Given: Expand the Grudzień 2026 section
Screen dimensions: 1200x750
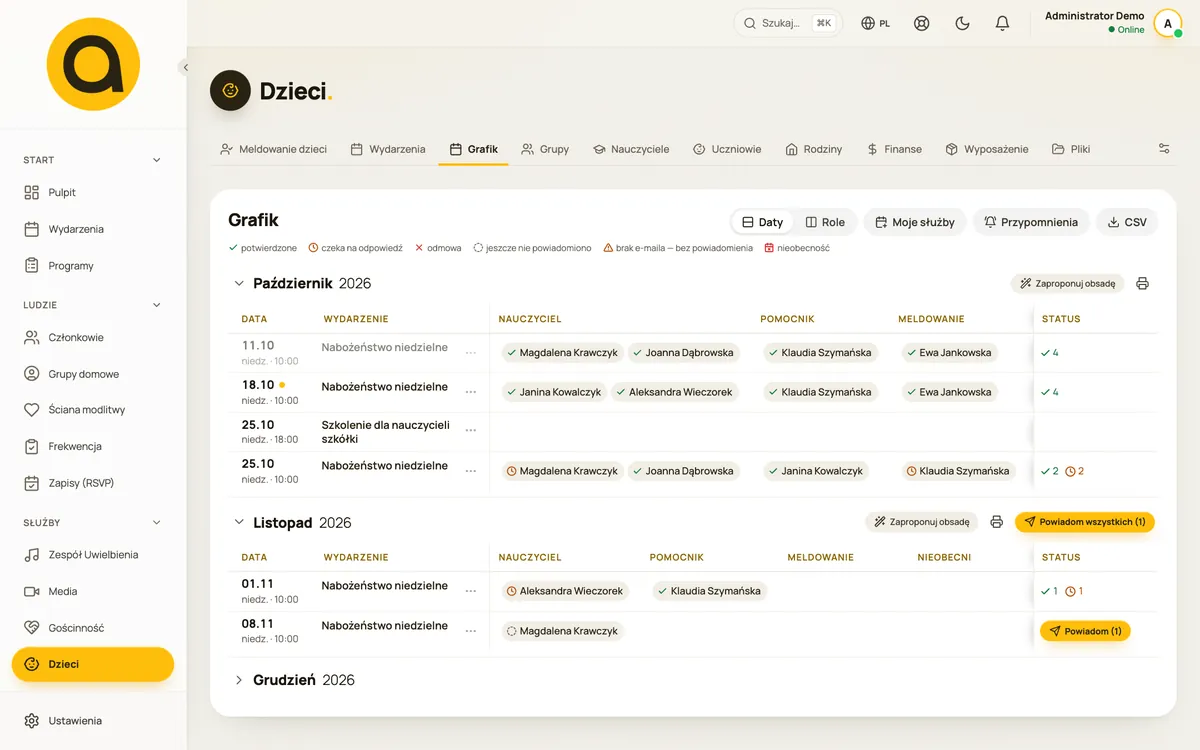Looking at the screenshot, I should coord(239,680).
